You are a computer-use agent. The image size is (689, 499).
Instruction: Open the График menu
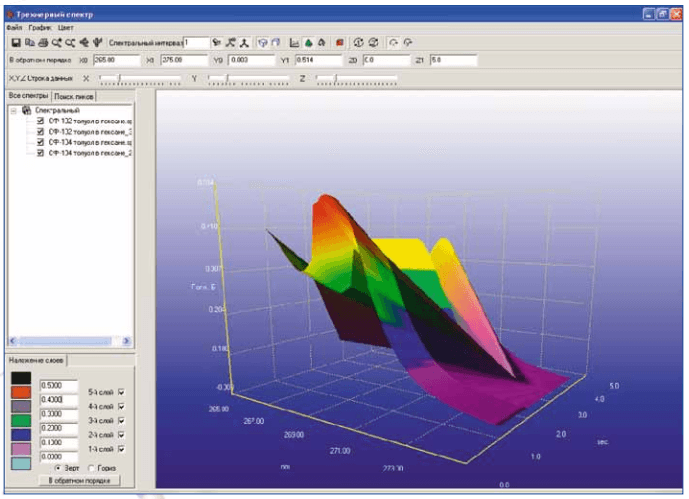40,28
